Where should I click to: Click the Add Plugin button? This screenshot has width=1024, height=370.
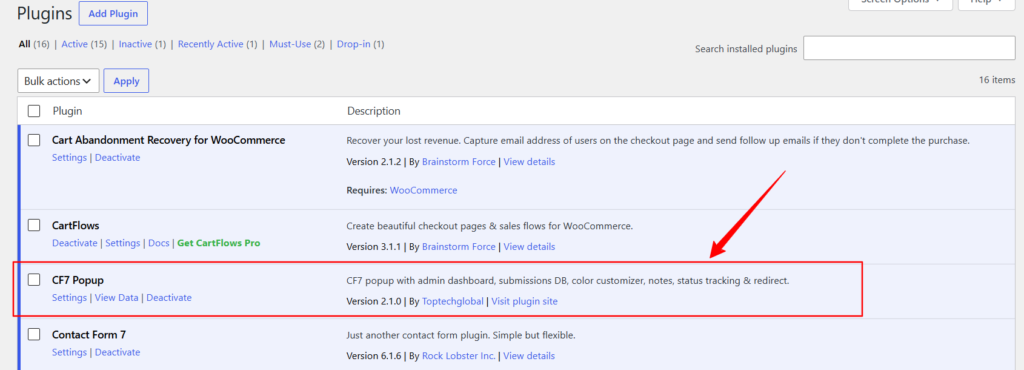click(x=113, y=14)
